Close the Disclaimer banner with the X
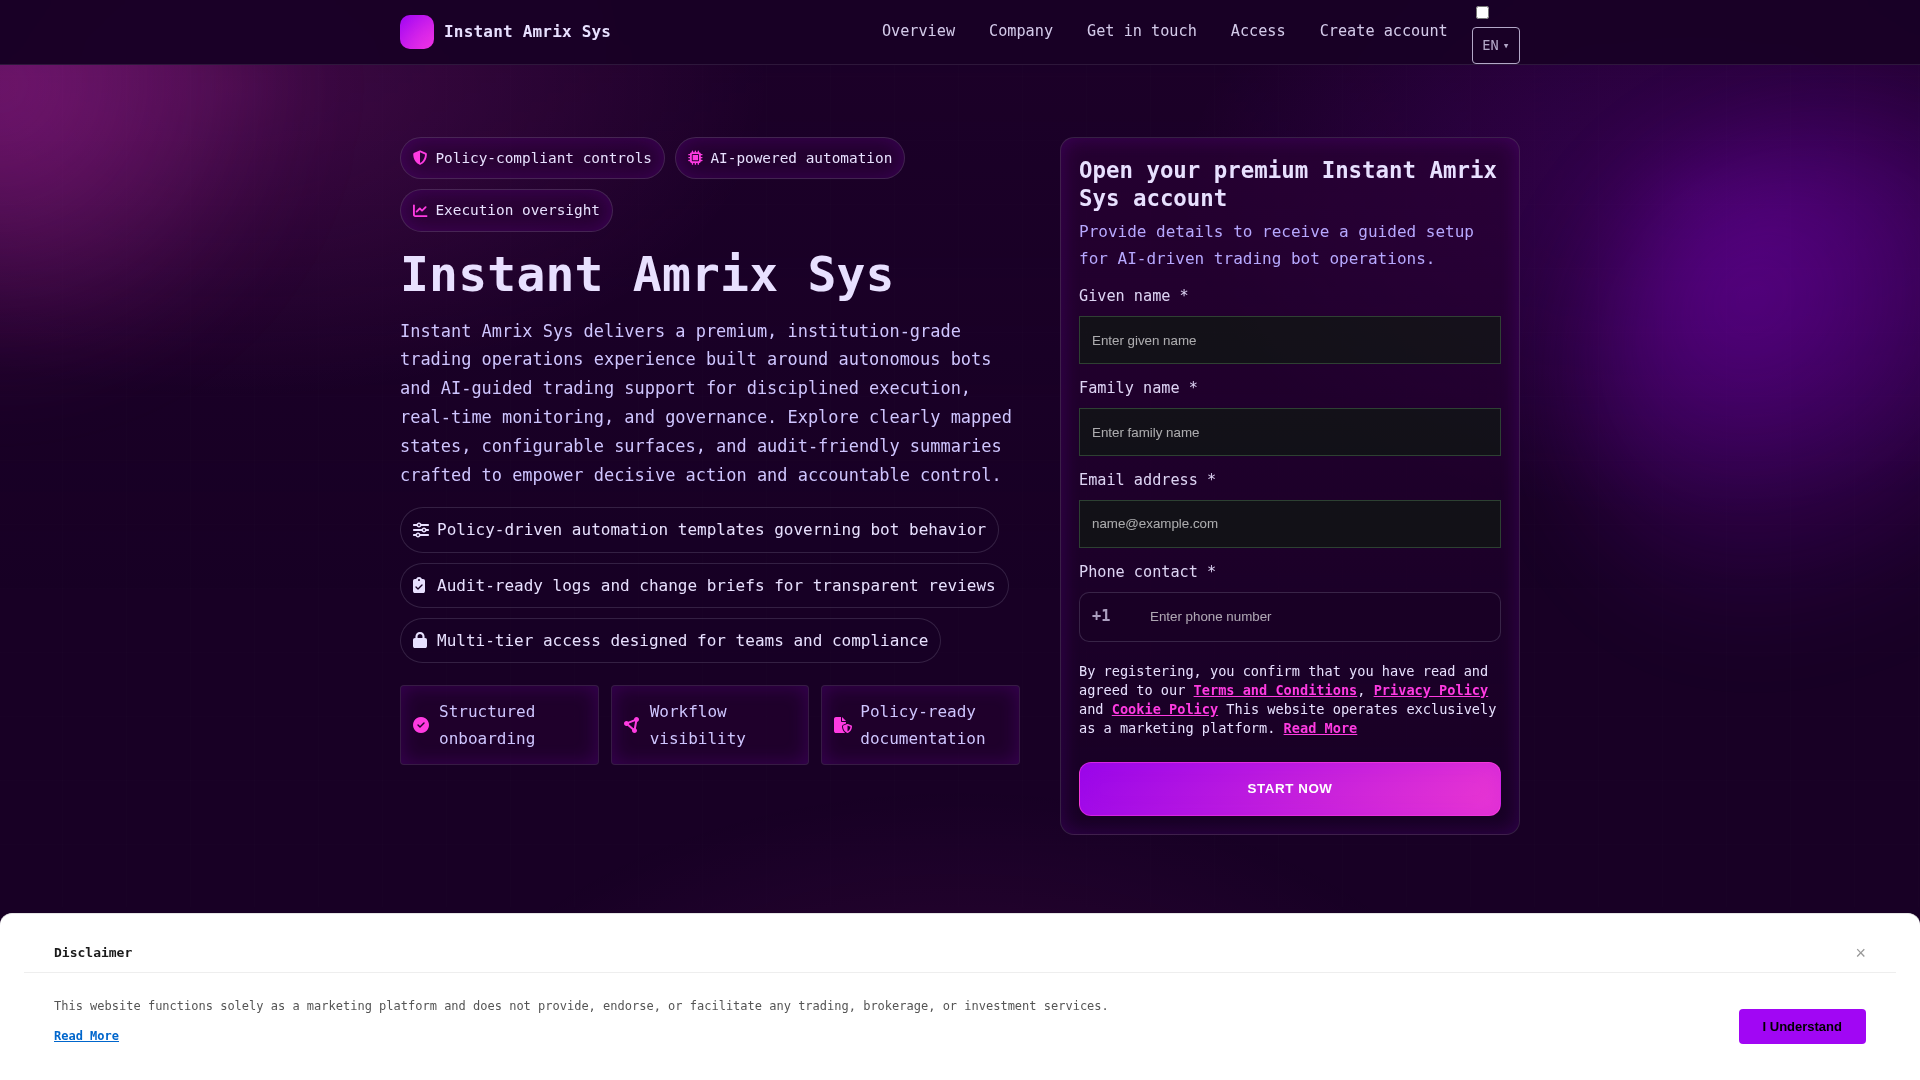 1861,953
